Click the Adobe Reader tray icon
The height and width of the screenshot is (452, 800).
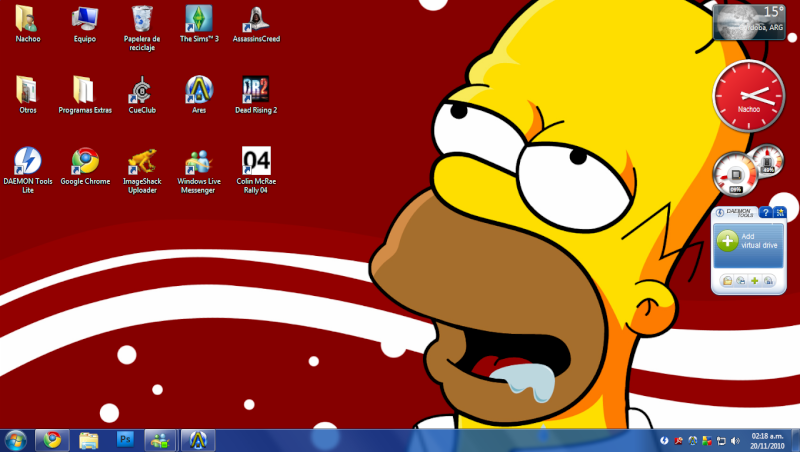pyautogui.click(x=678, y=441)
